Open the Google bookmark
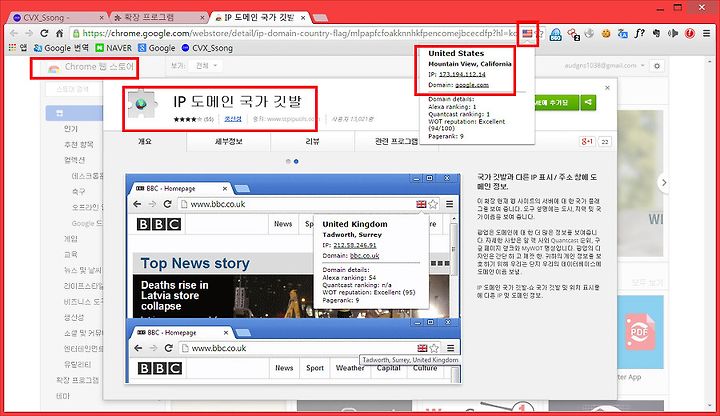The image size is (720, 416). click(157, 48)
